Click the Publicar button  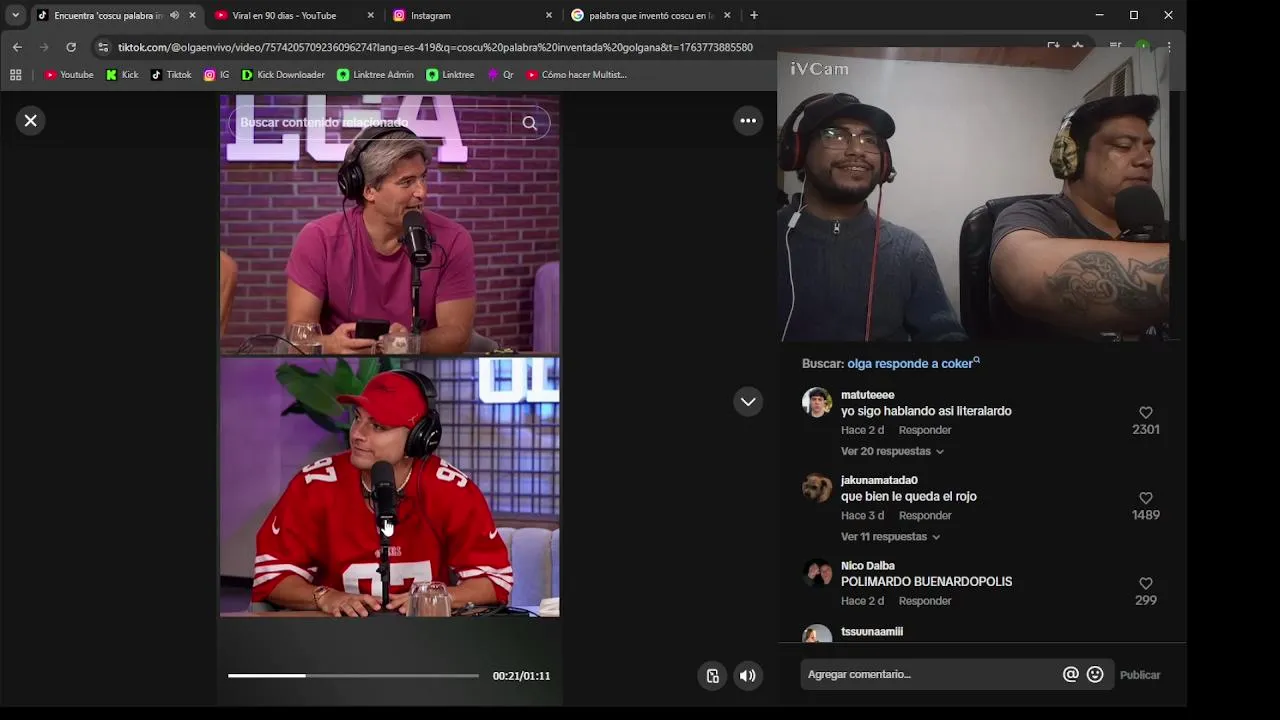(x=1140, y=675)
